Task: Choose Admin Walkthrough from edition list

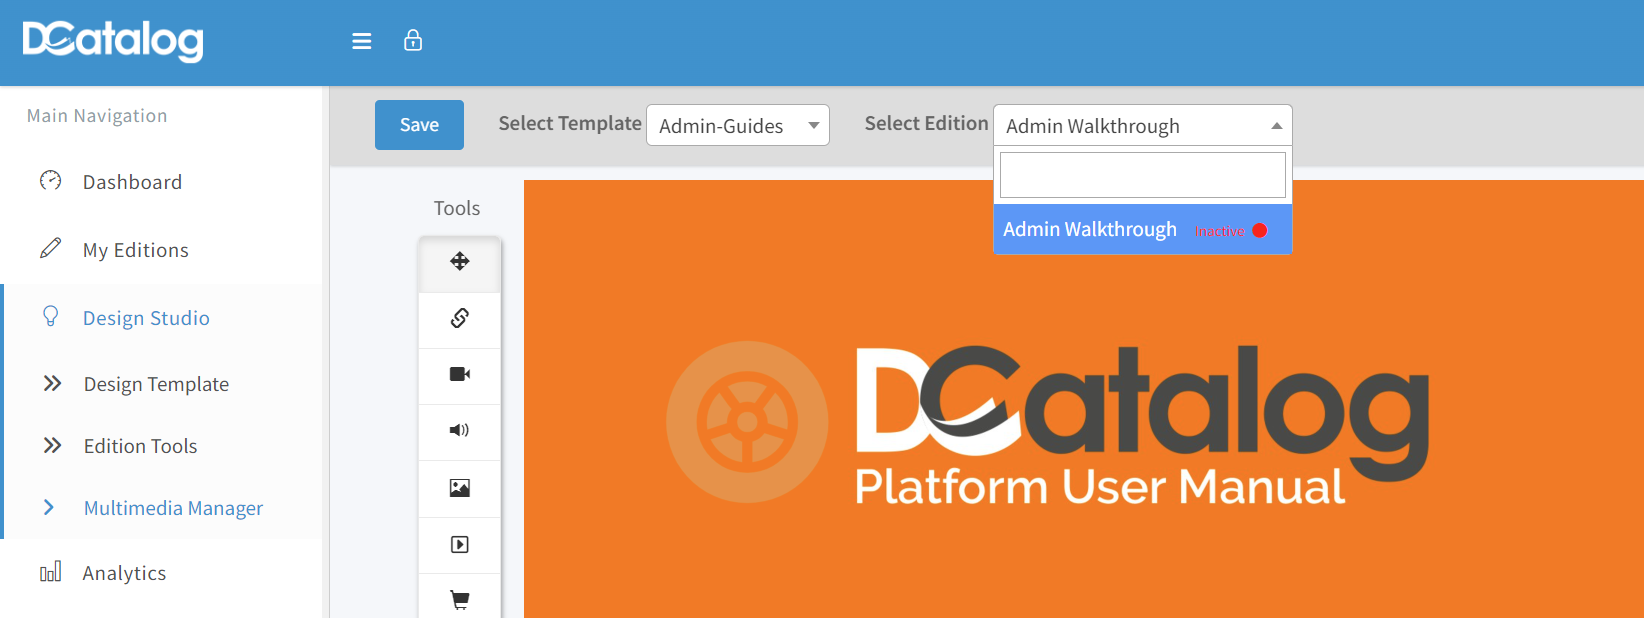Action: click(1143, 230)
